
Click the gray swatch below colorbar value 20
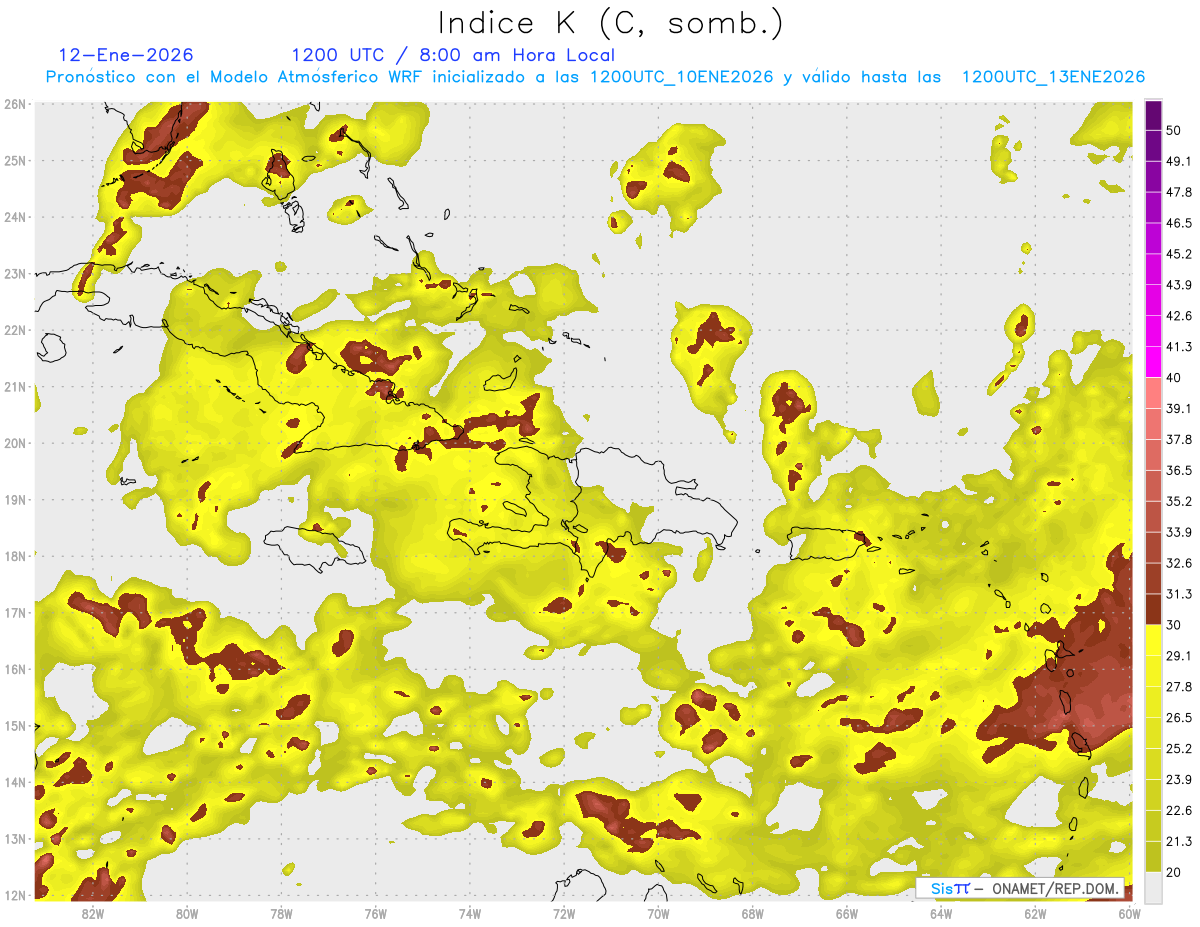click(x=1154, y=886)
